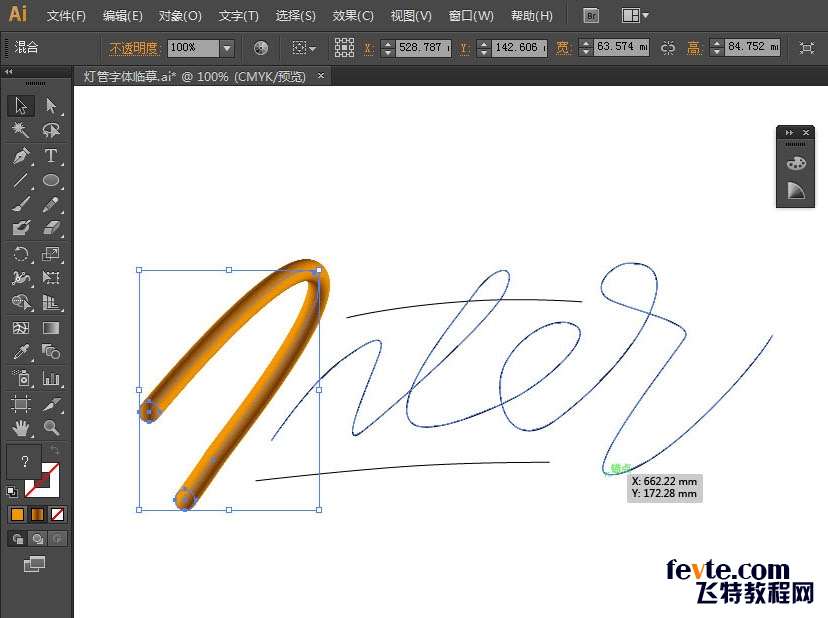The height and width of the screenshot is (618, 828).
Task: Select the Selection (black arrow) tool
Action: coord(21,106)
